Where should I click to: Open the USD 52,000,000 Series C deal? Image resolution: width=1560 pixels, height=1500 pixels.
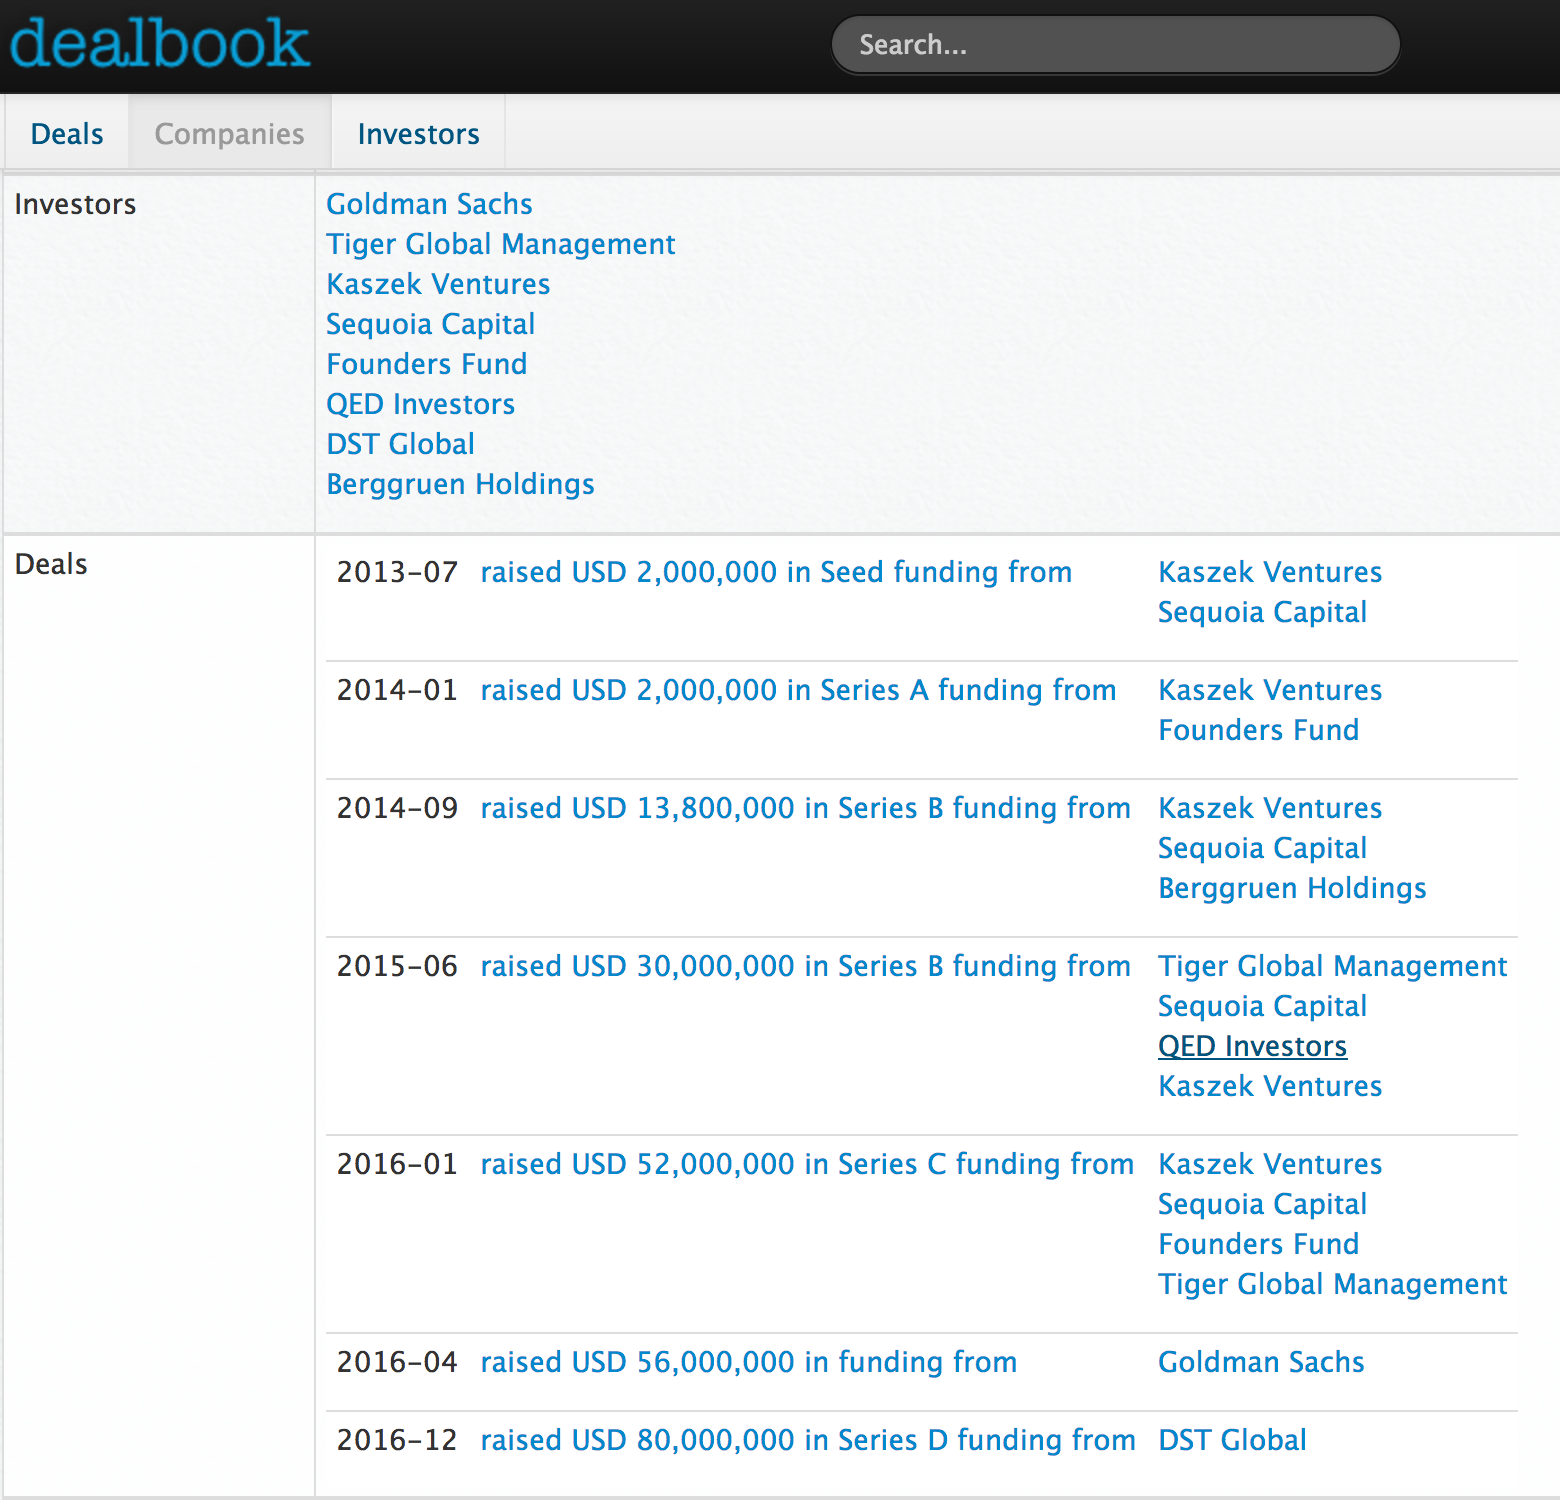pyautogui.click(x=807, y=1164)
